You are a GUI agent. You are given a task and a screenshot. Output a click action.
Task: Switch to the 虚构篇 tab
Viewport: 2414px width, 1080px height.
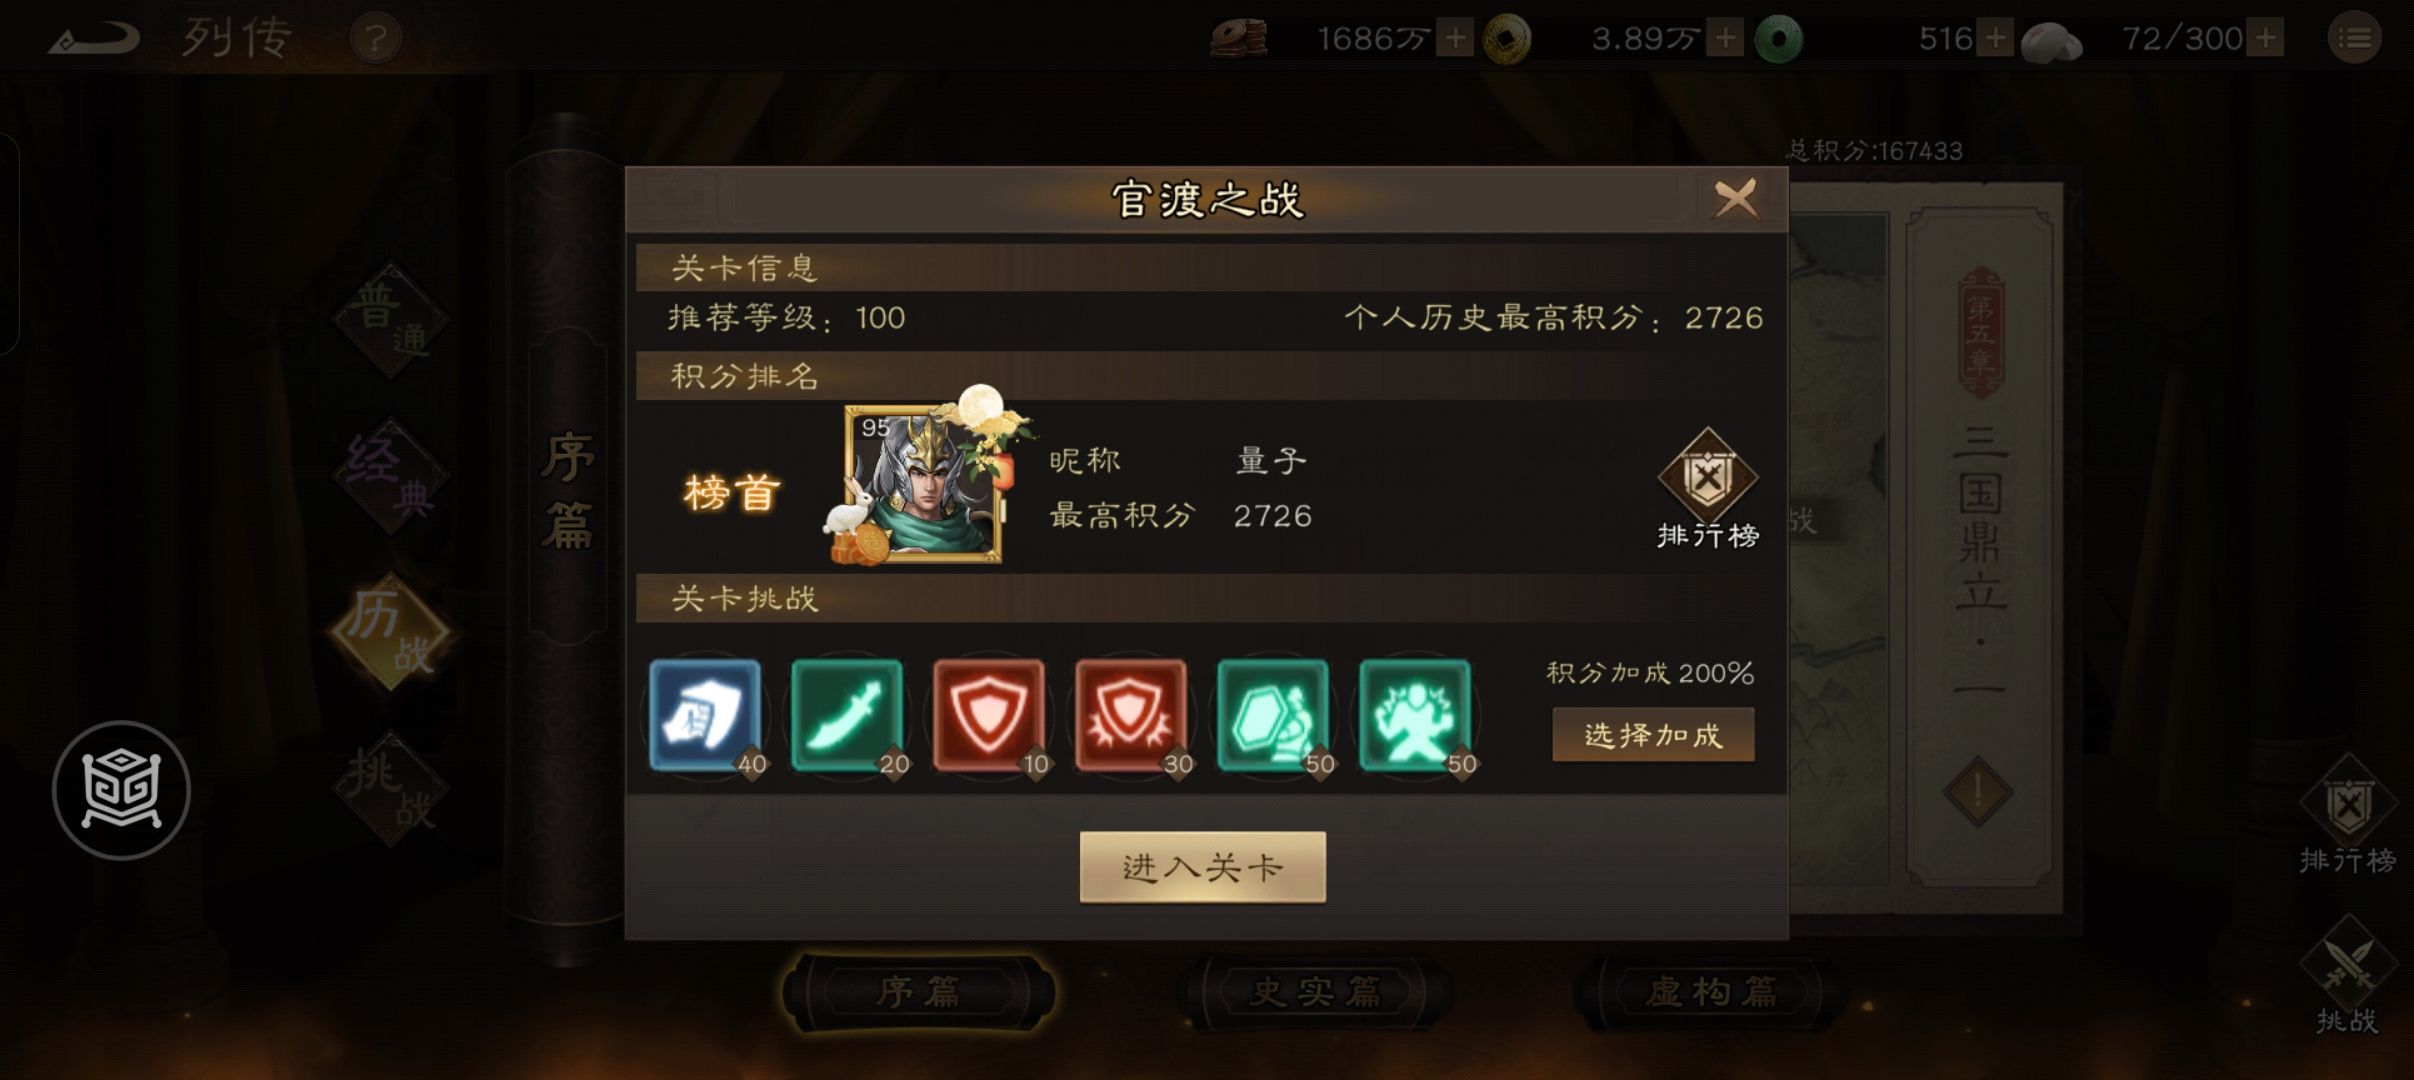[1711, 992]
